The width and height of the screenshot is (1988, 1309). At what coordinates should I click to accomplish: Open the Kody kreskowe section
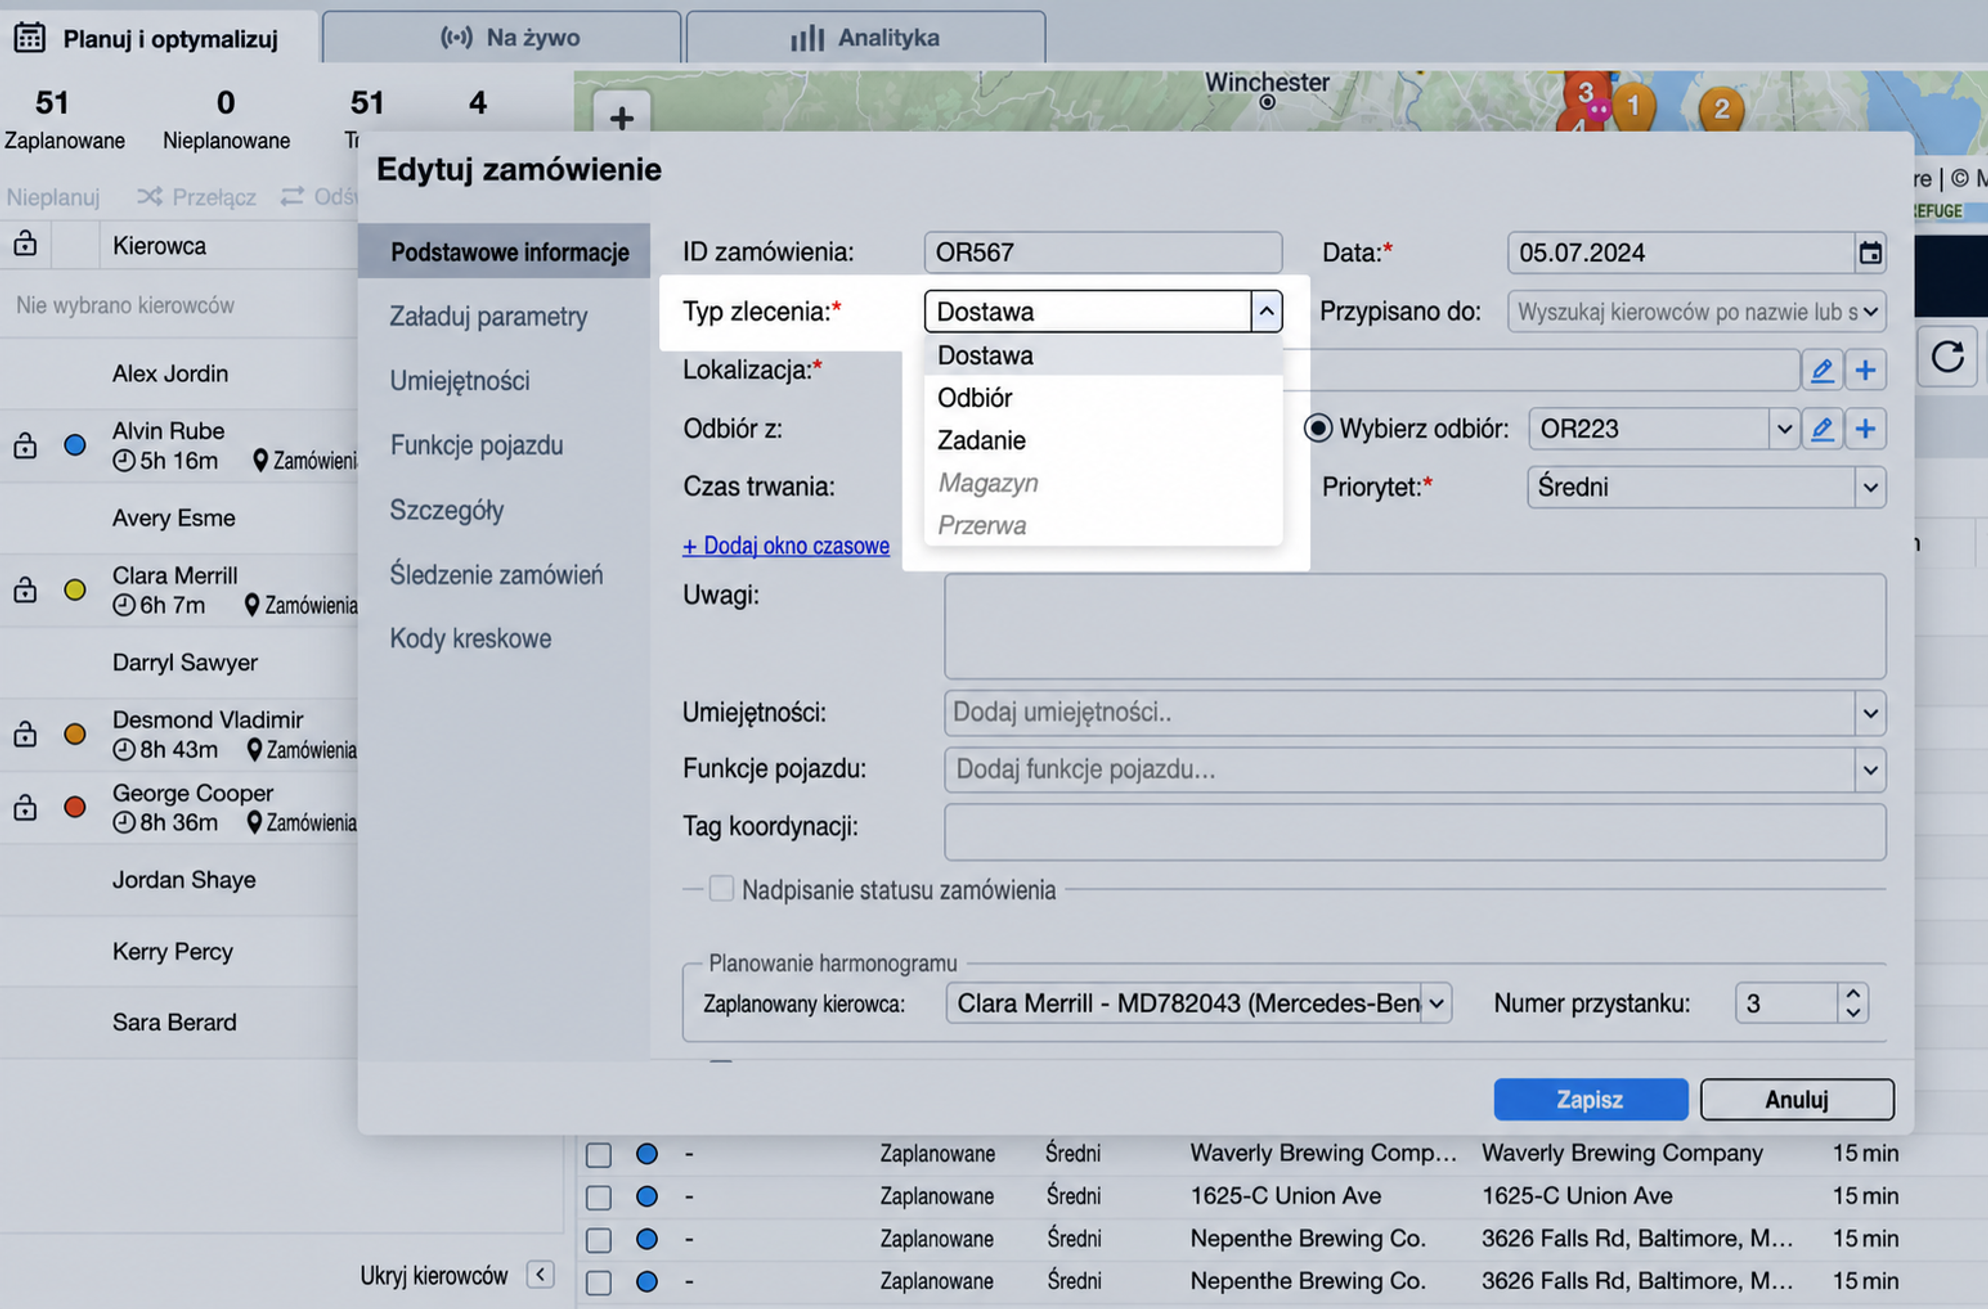click(471, 638)
